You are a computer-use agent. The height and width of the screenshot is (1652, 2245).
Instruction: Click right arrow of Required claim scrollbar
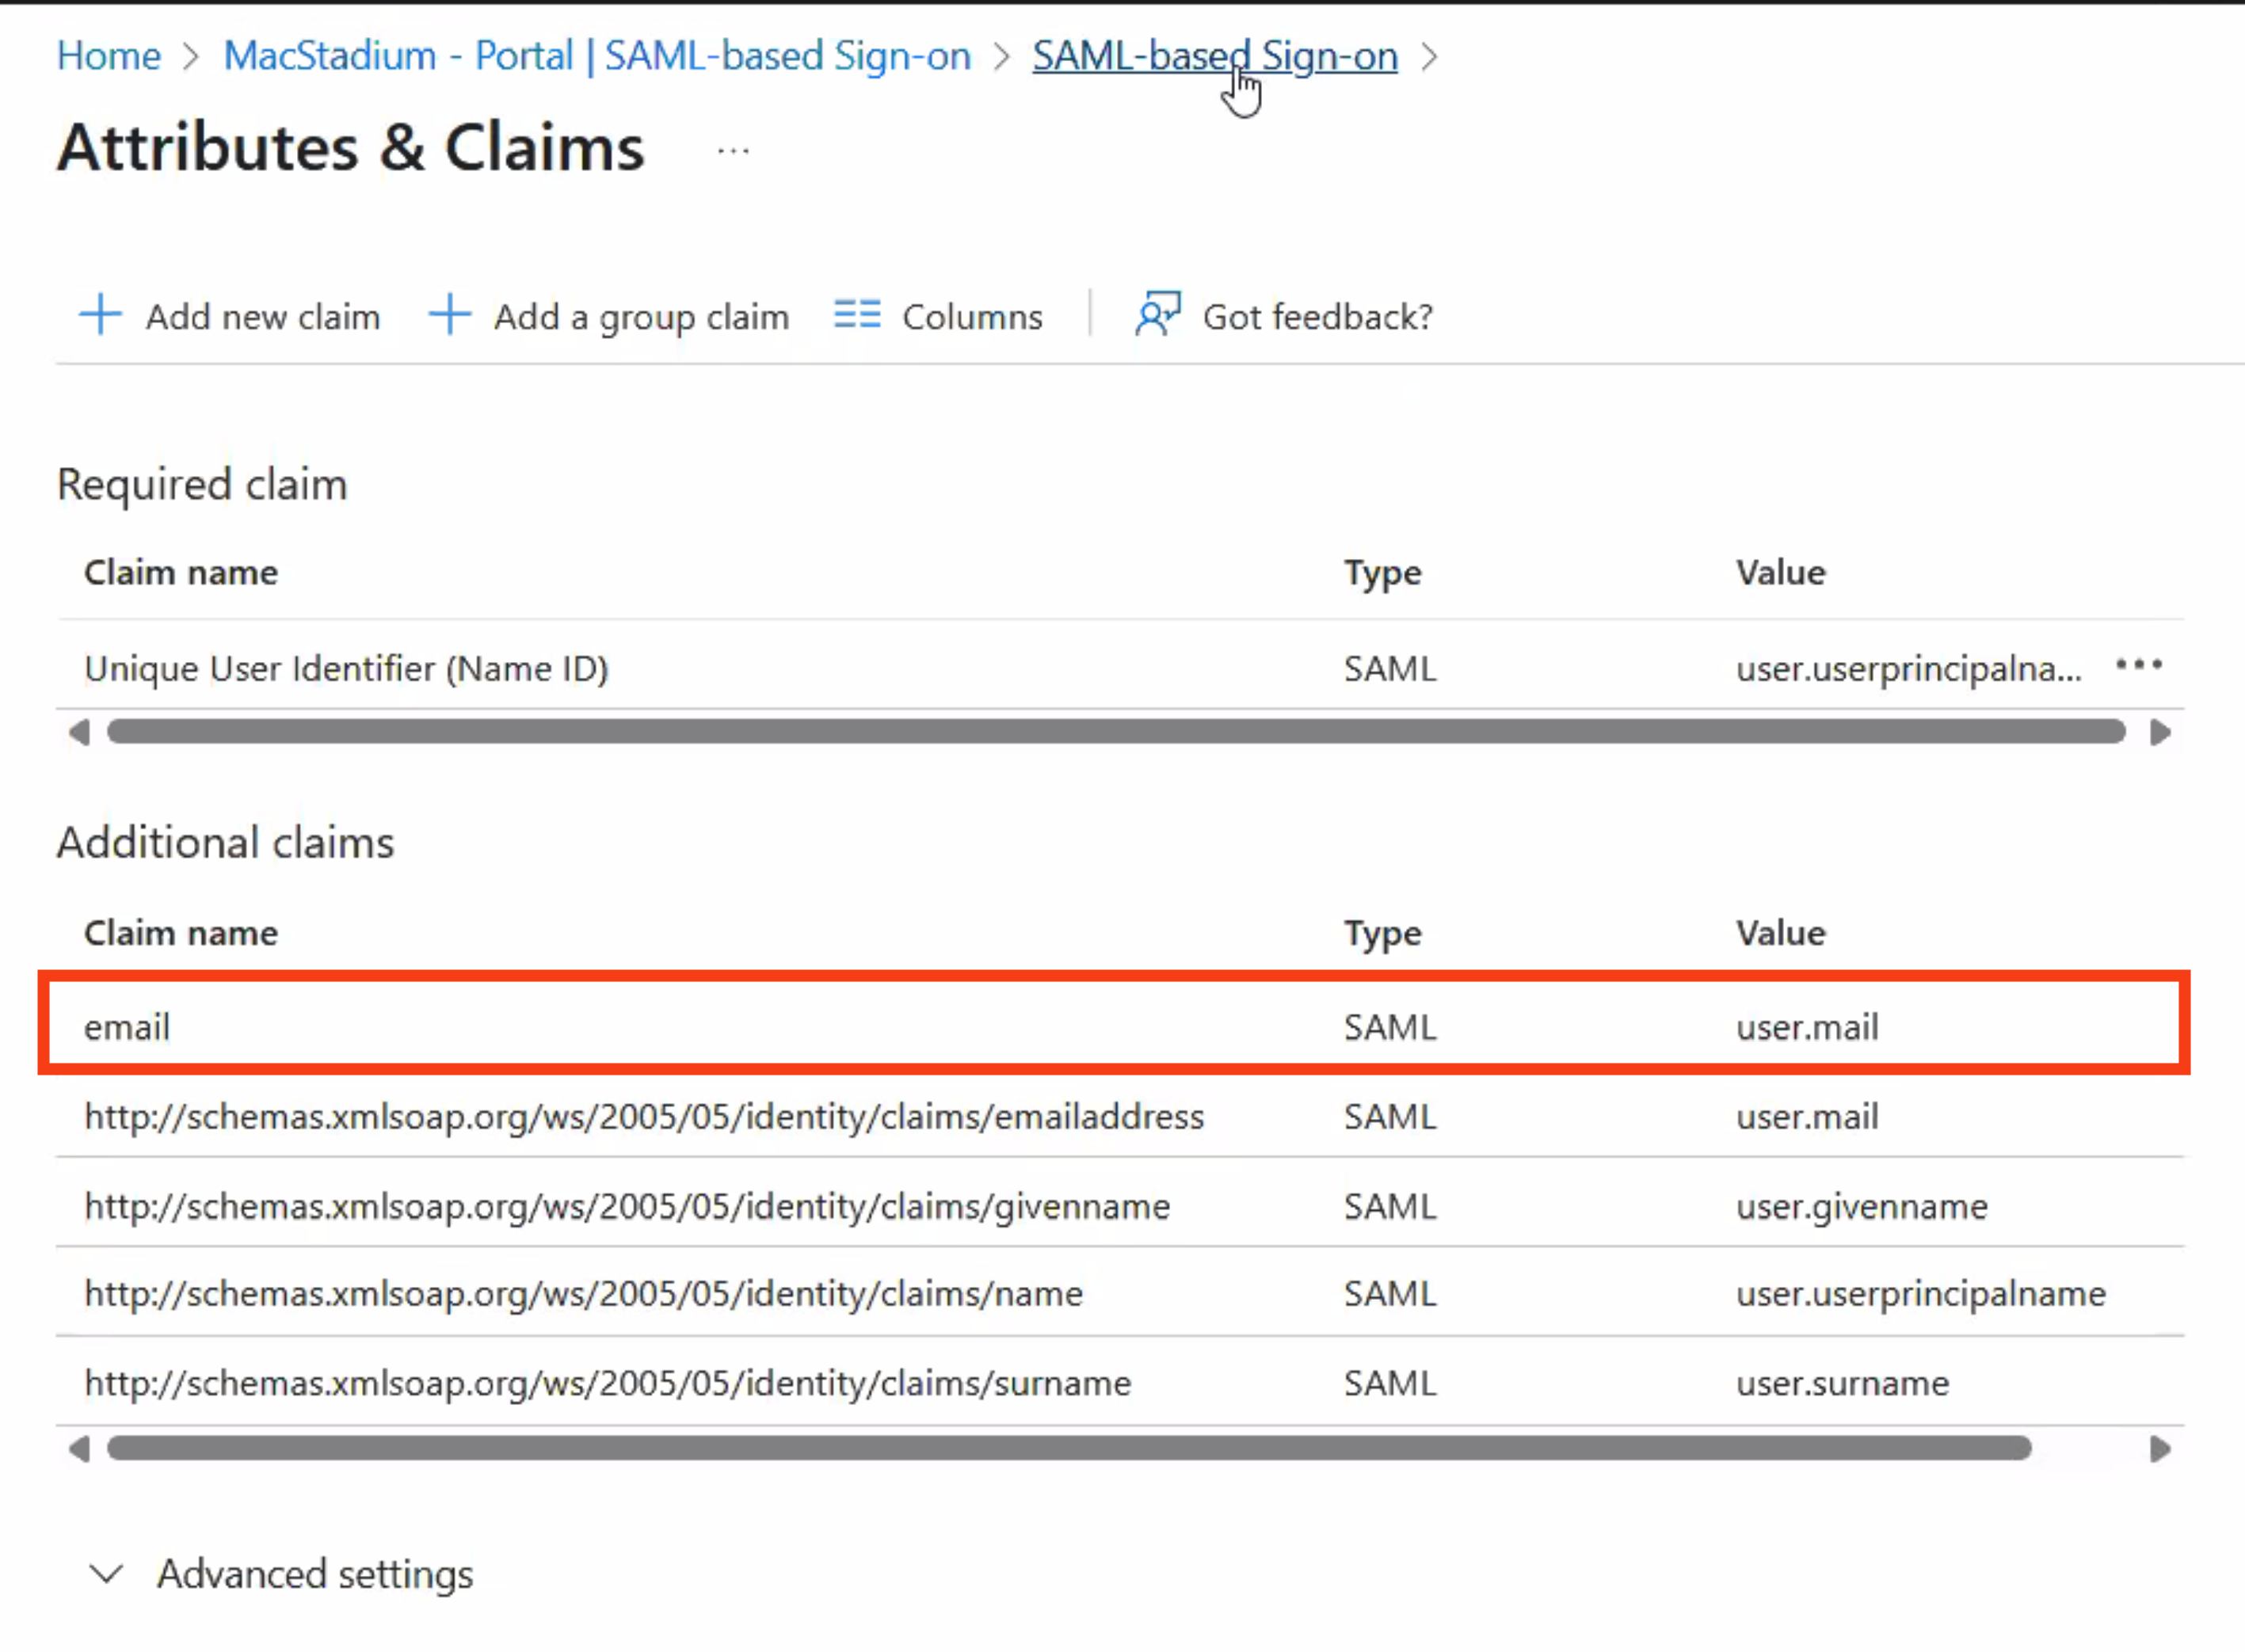(x=2160, y=733)
